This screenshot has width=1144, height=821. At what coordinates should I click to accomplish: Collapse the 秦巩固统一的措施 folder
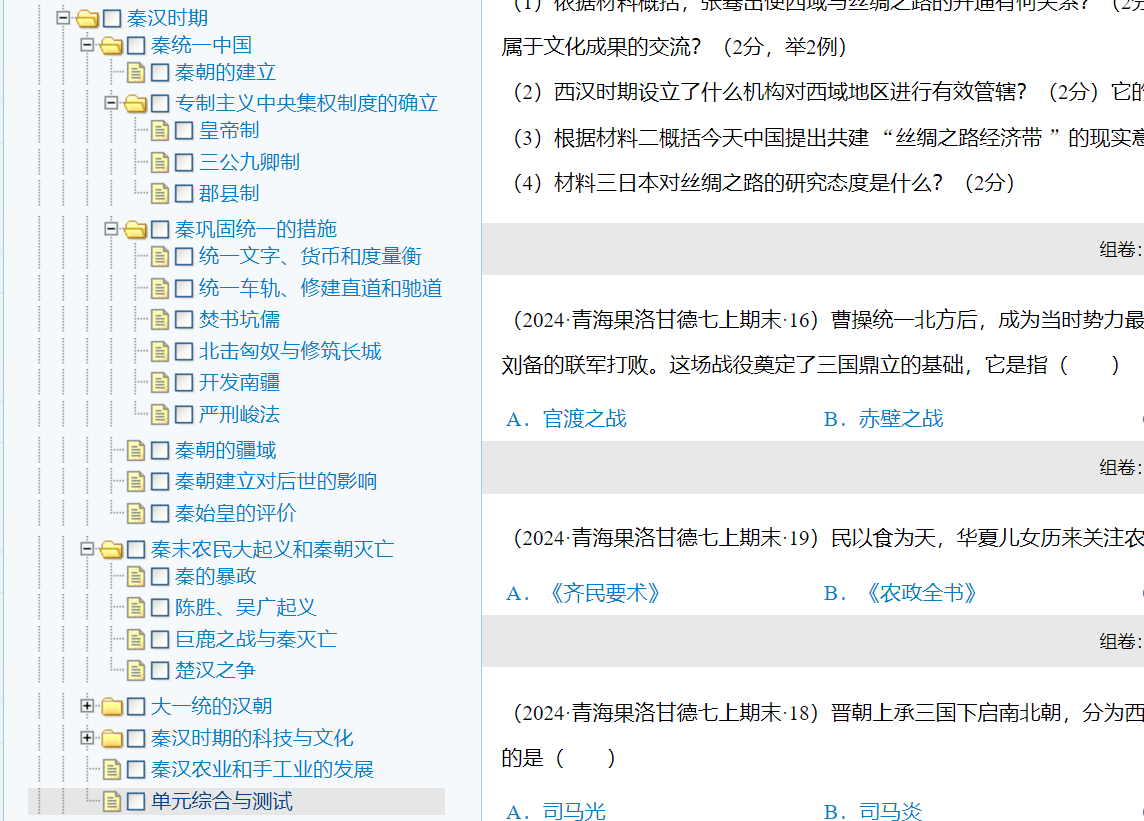(112, 229)
